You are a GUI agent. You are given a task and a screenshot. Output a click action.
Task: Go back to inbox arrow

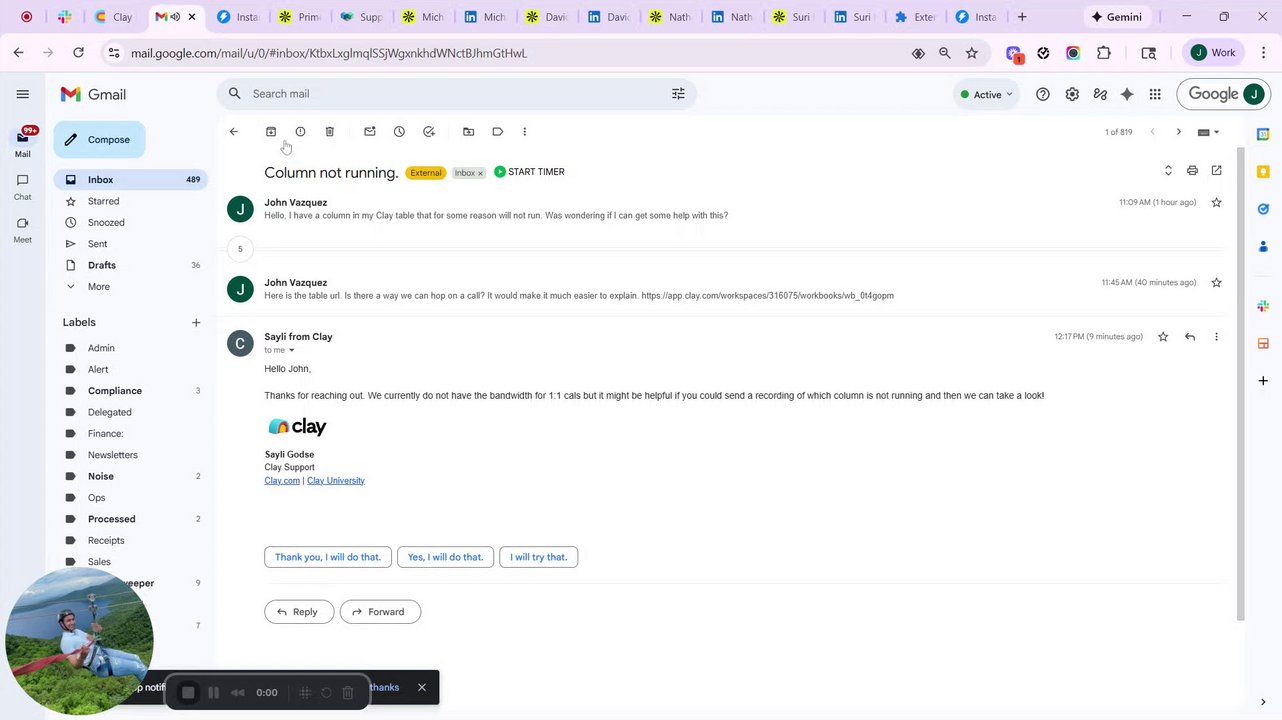(x=234, y=132)
